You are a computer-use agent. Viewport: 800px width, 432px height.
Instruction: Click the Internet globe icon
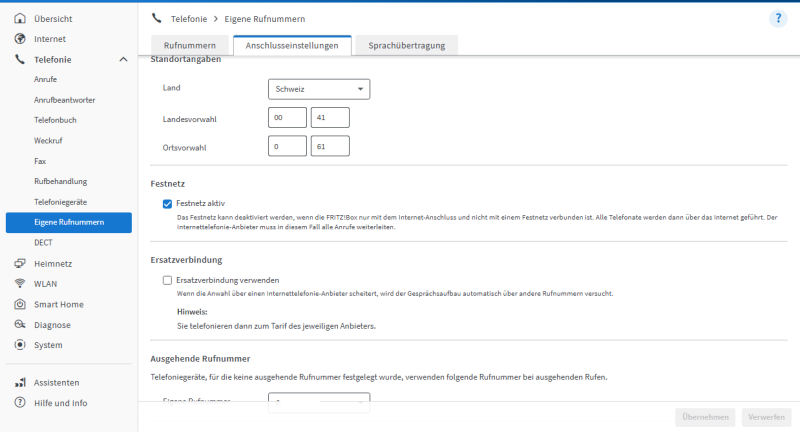[x=20, y=39]
